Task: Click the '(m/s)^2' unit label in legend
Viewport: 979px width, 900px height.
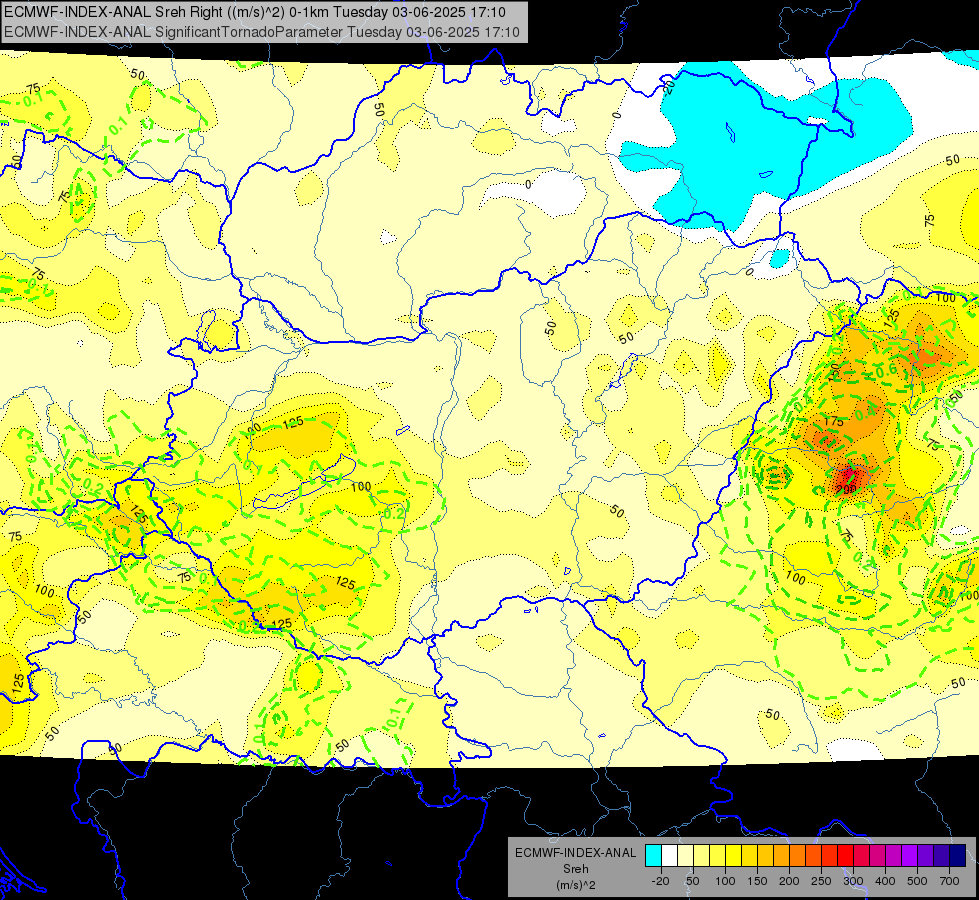Action: point(576,885)
